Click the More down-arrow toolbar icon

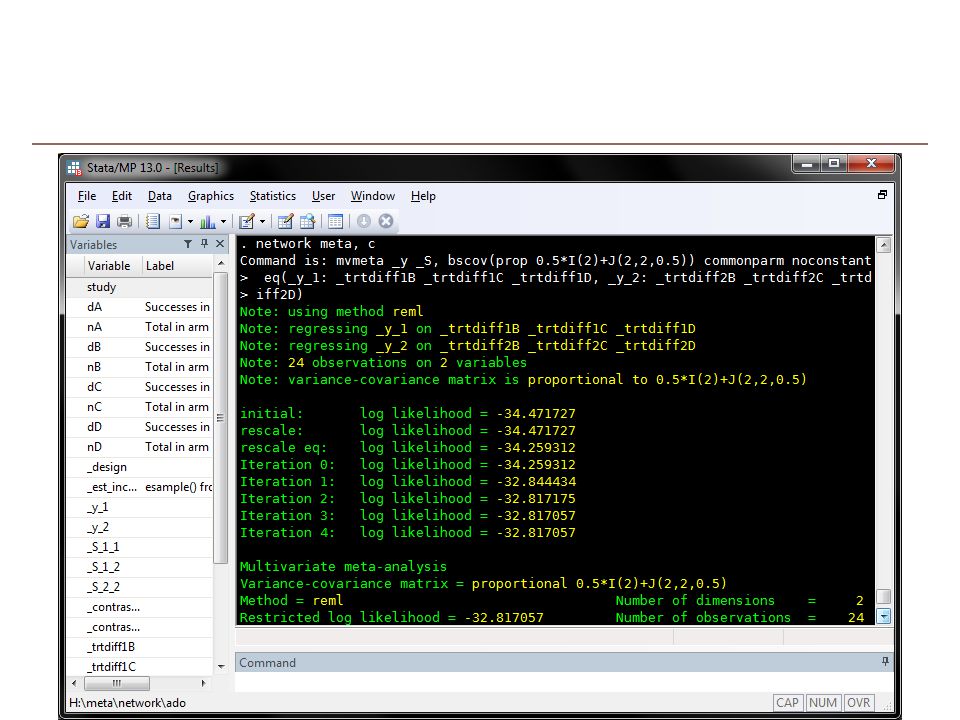click(x=364, y=222)
